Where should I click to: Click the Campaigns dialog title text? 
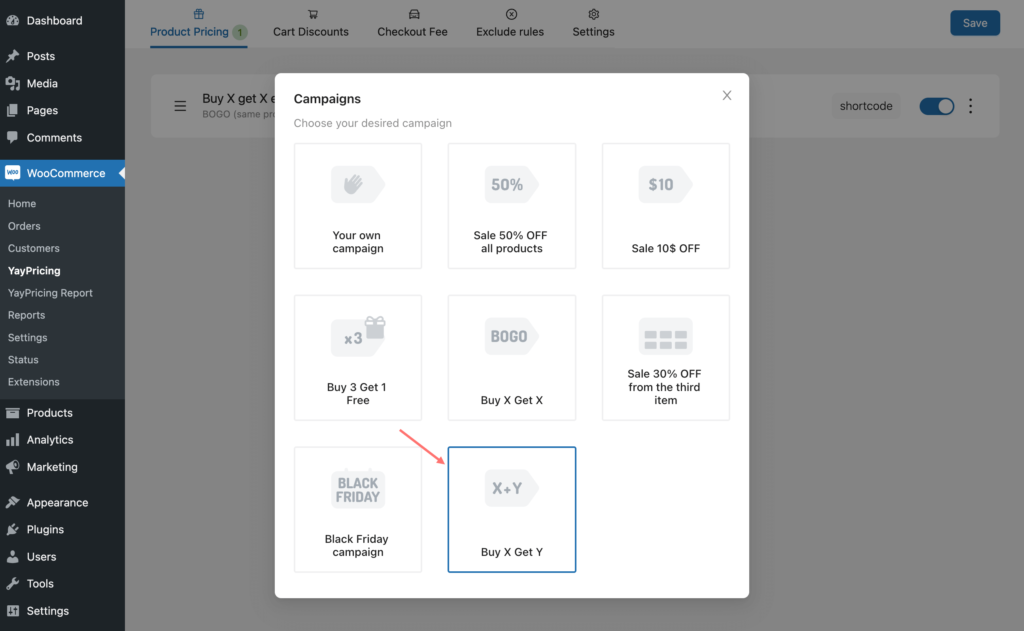[x=327, y=99]
